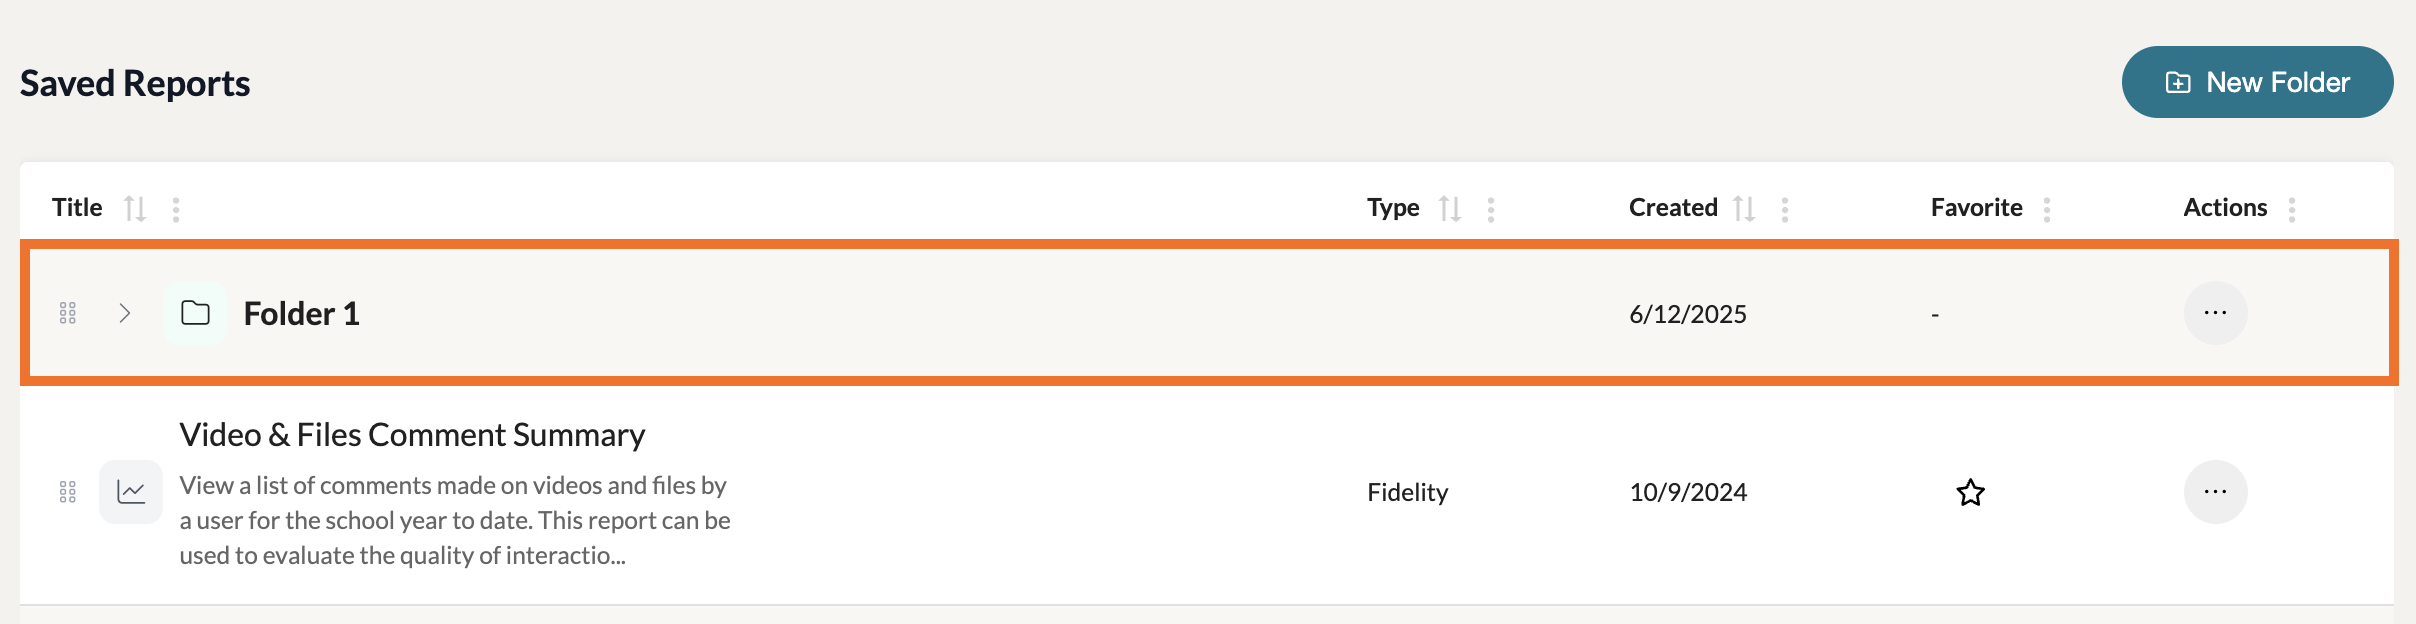Viewport: 2416px width, 624px height.
Task: Click the Favorite column header
Action: click(1976, 208)
